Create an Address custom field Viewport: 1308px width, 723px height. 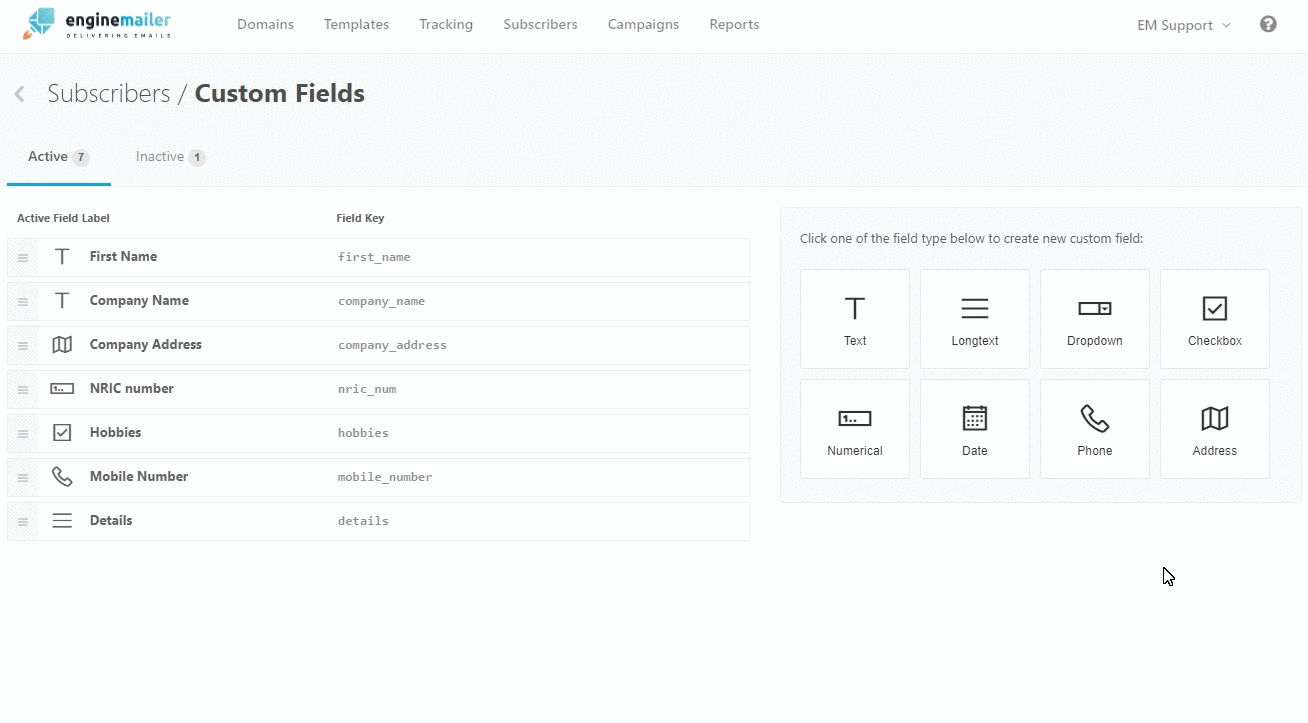point(1215,429)
